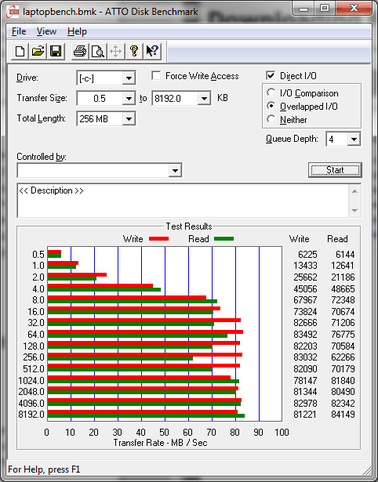Save benchmark using the floppy disk icon
Image resolution: width=378 pixels, height=482 pixels.
tap(55, 51)
